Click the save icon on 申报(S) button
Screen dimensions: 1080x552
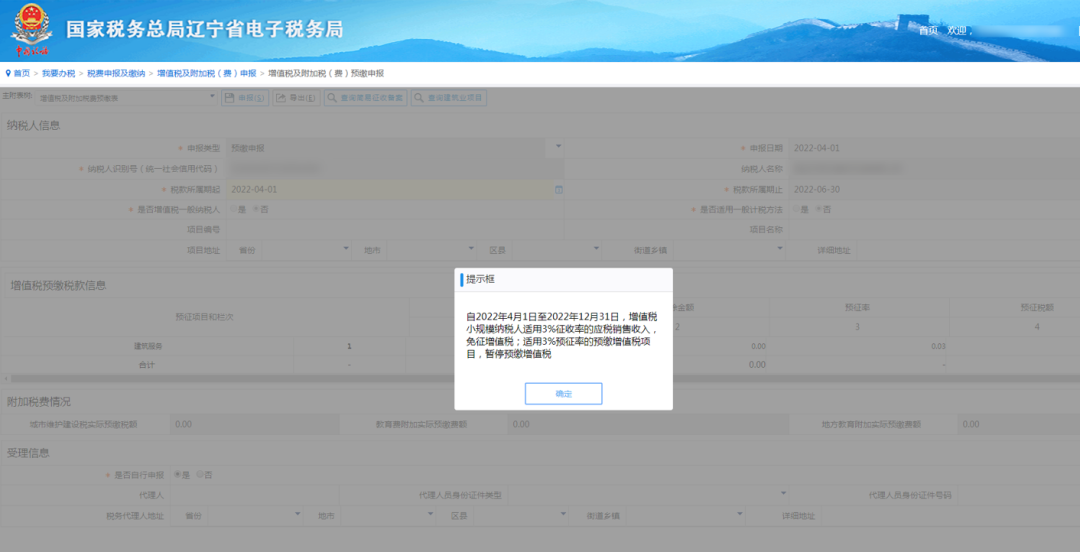point(229,99)
